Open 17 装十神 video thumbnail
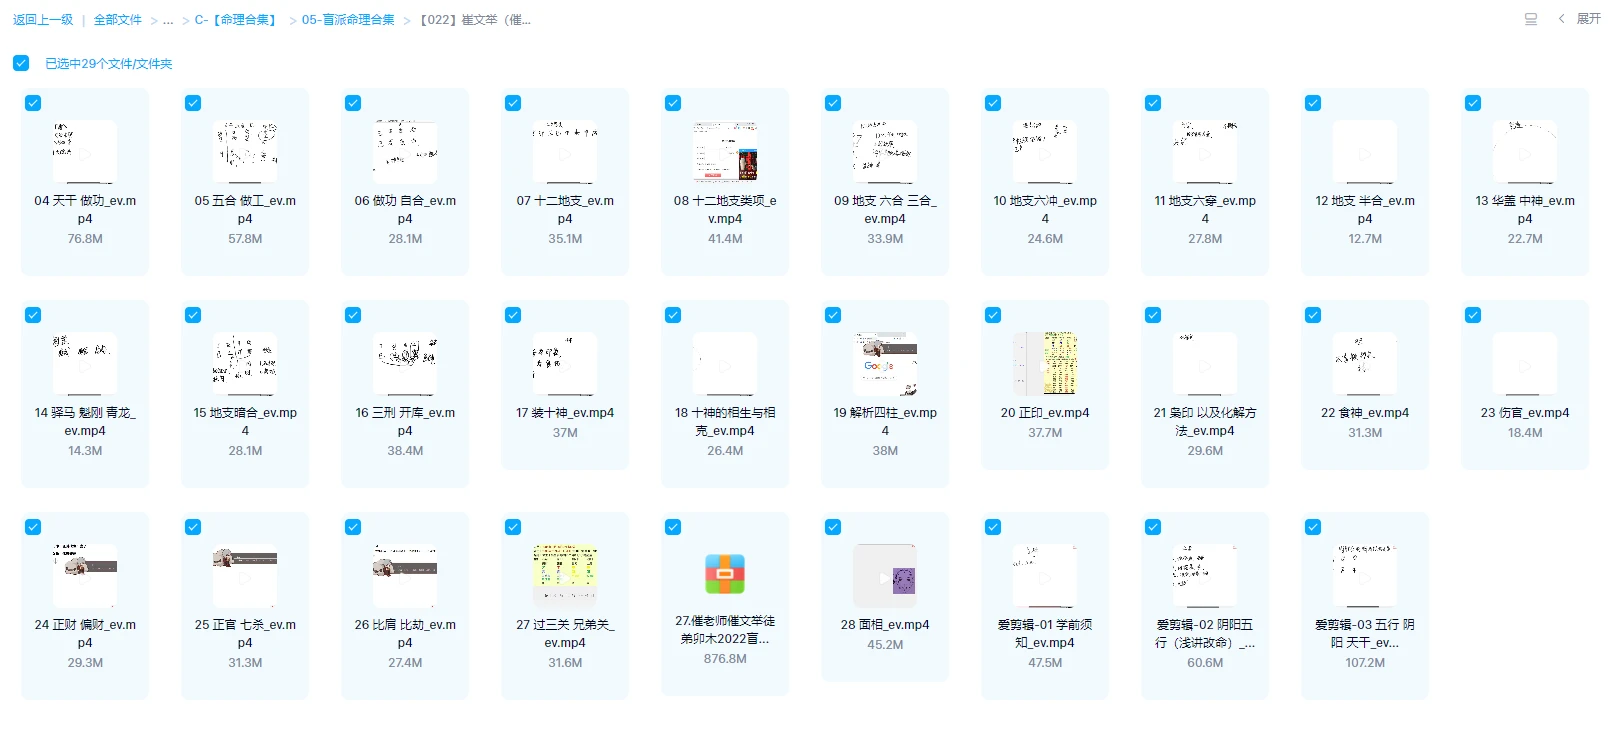Viewport: 1624px width, 747px height. [565, 364]
